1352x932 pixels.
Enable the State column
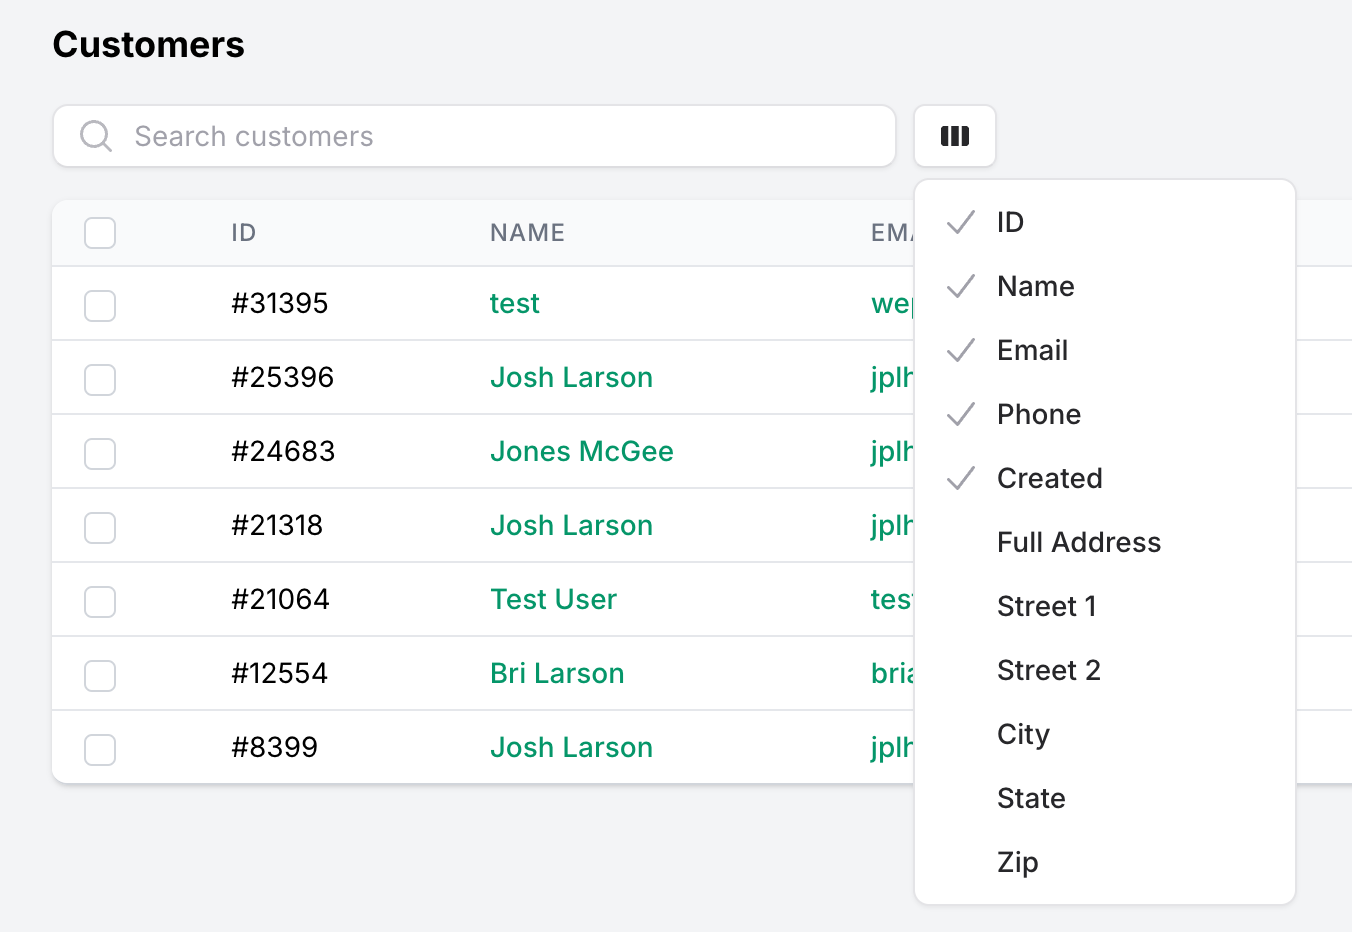pyautogui.click(x=1105, y=798)
